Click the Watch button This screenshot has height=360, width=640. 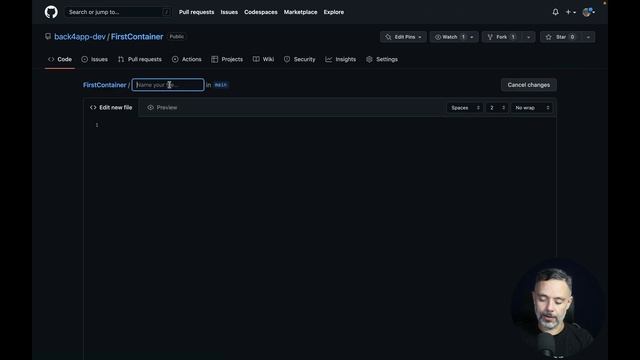[449, 37]
